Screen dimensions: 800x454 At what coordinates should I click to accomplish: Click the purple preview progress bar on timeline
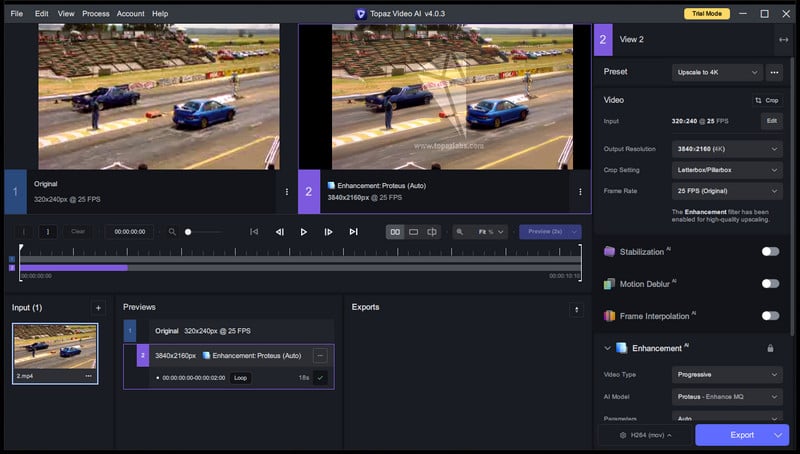[x=73, y=267]
